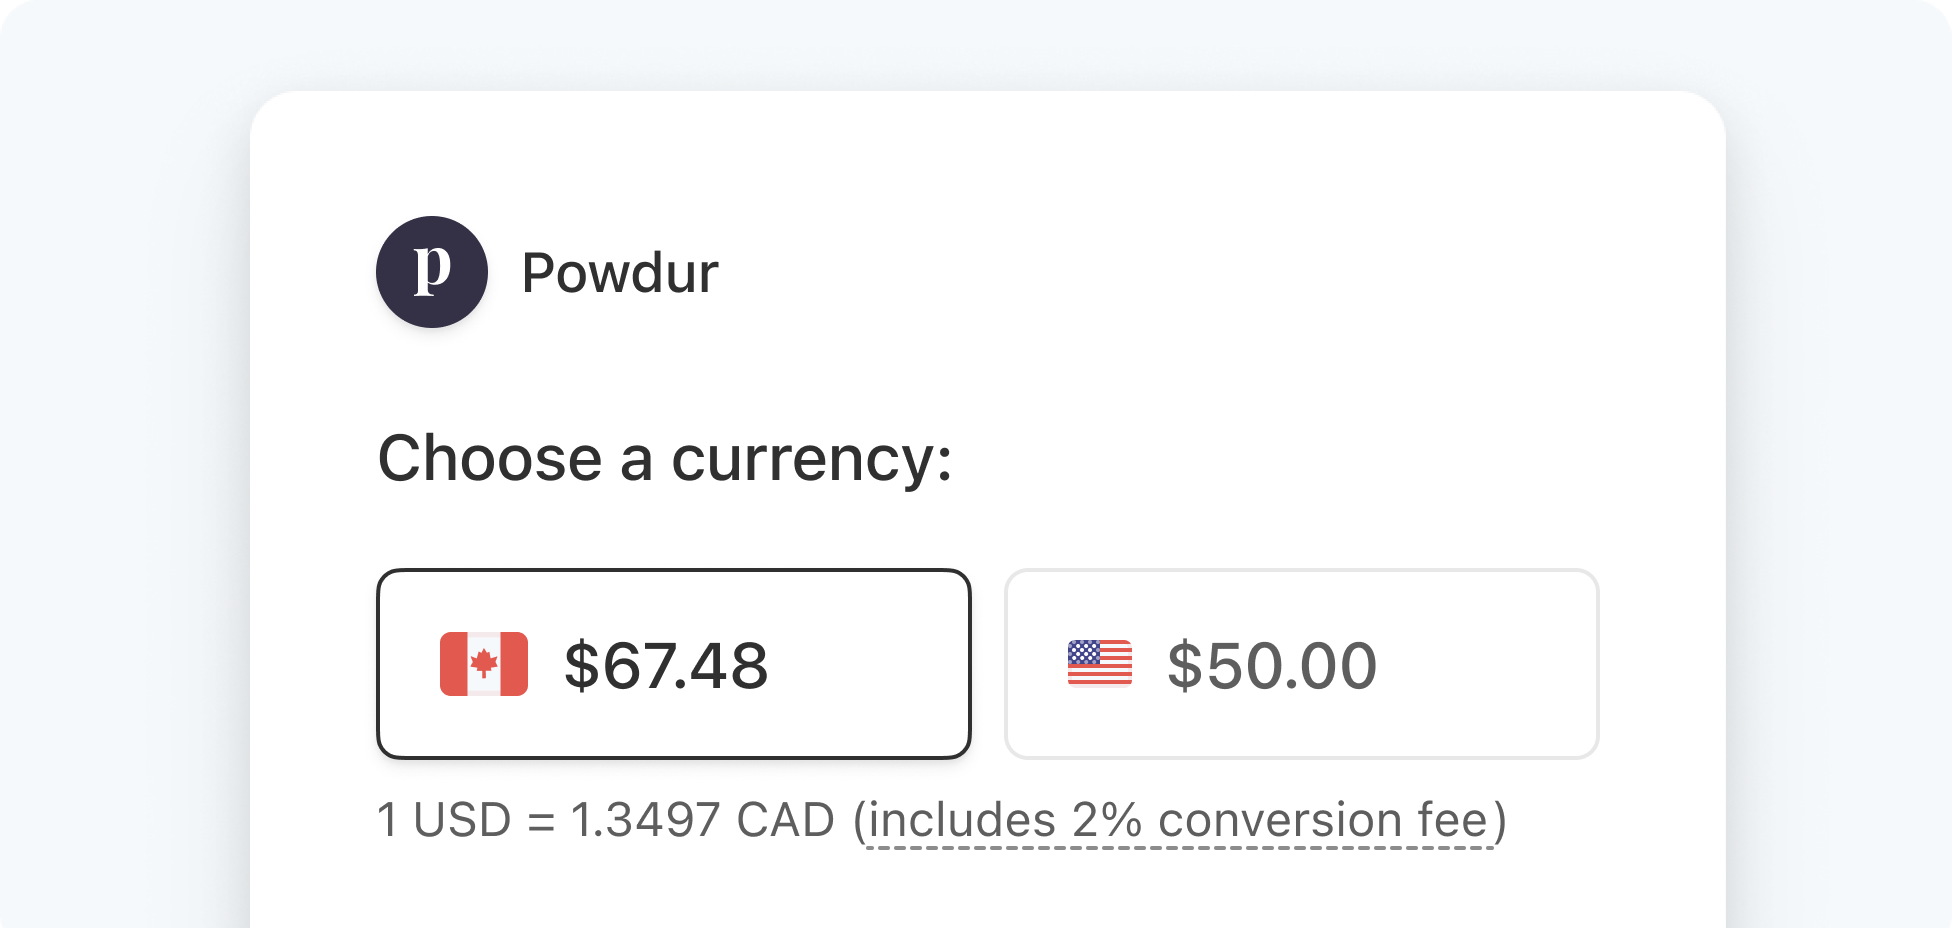Click the '1 USD = 1.3497 CAD' rate text
1952x928 pixels.
click(x=606, y=820)
